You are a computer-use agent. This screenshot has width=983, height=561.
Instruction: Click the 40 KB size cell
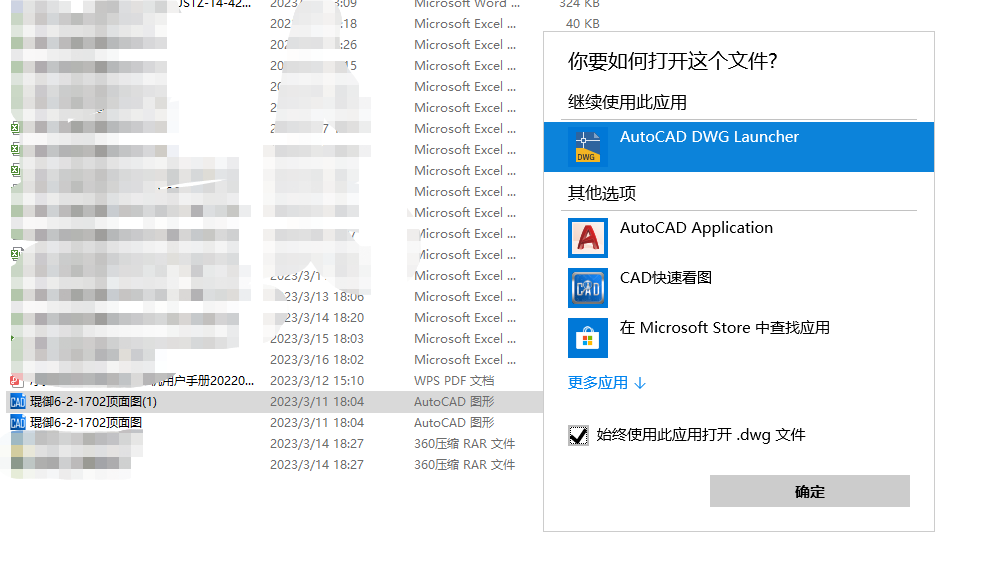tap(582, 24)
